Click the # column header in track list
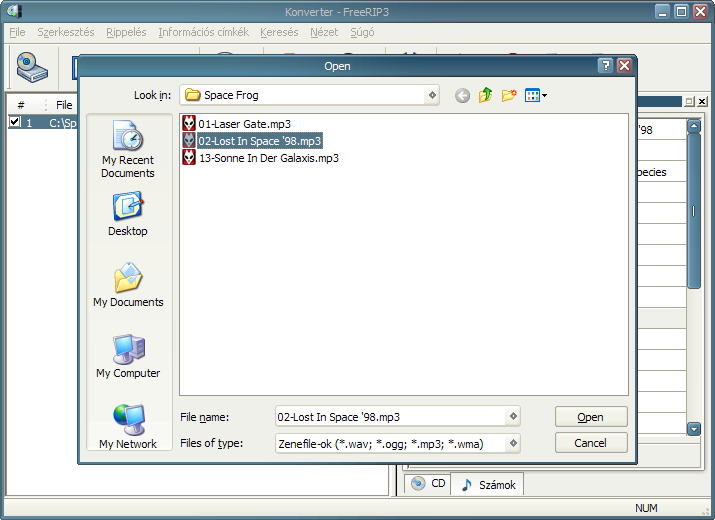This screenshot has width=715, height=520. click(21, 105)
